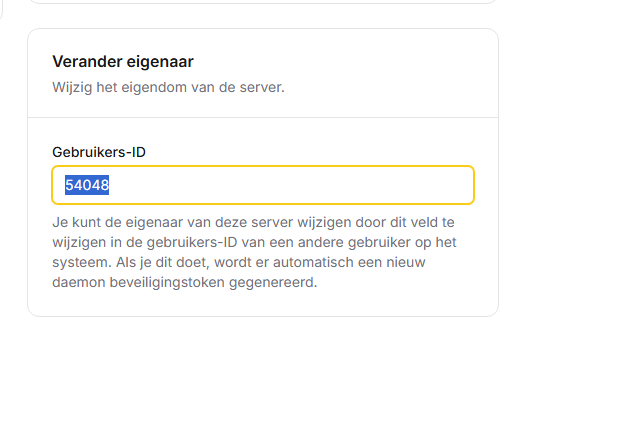The image size is (637, 440).
Task: Click the subtitle "Wijzig het eigendom van de server."
Action: pos(168,87)
